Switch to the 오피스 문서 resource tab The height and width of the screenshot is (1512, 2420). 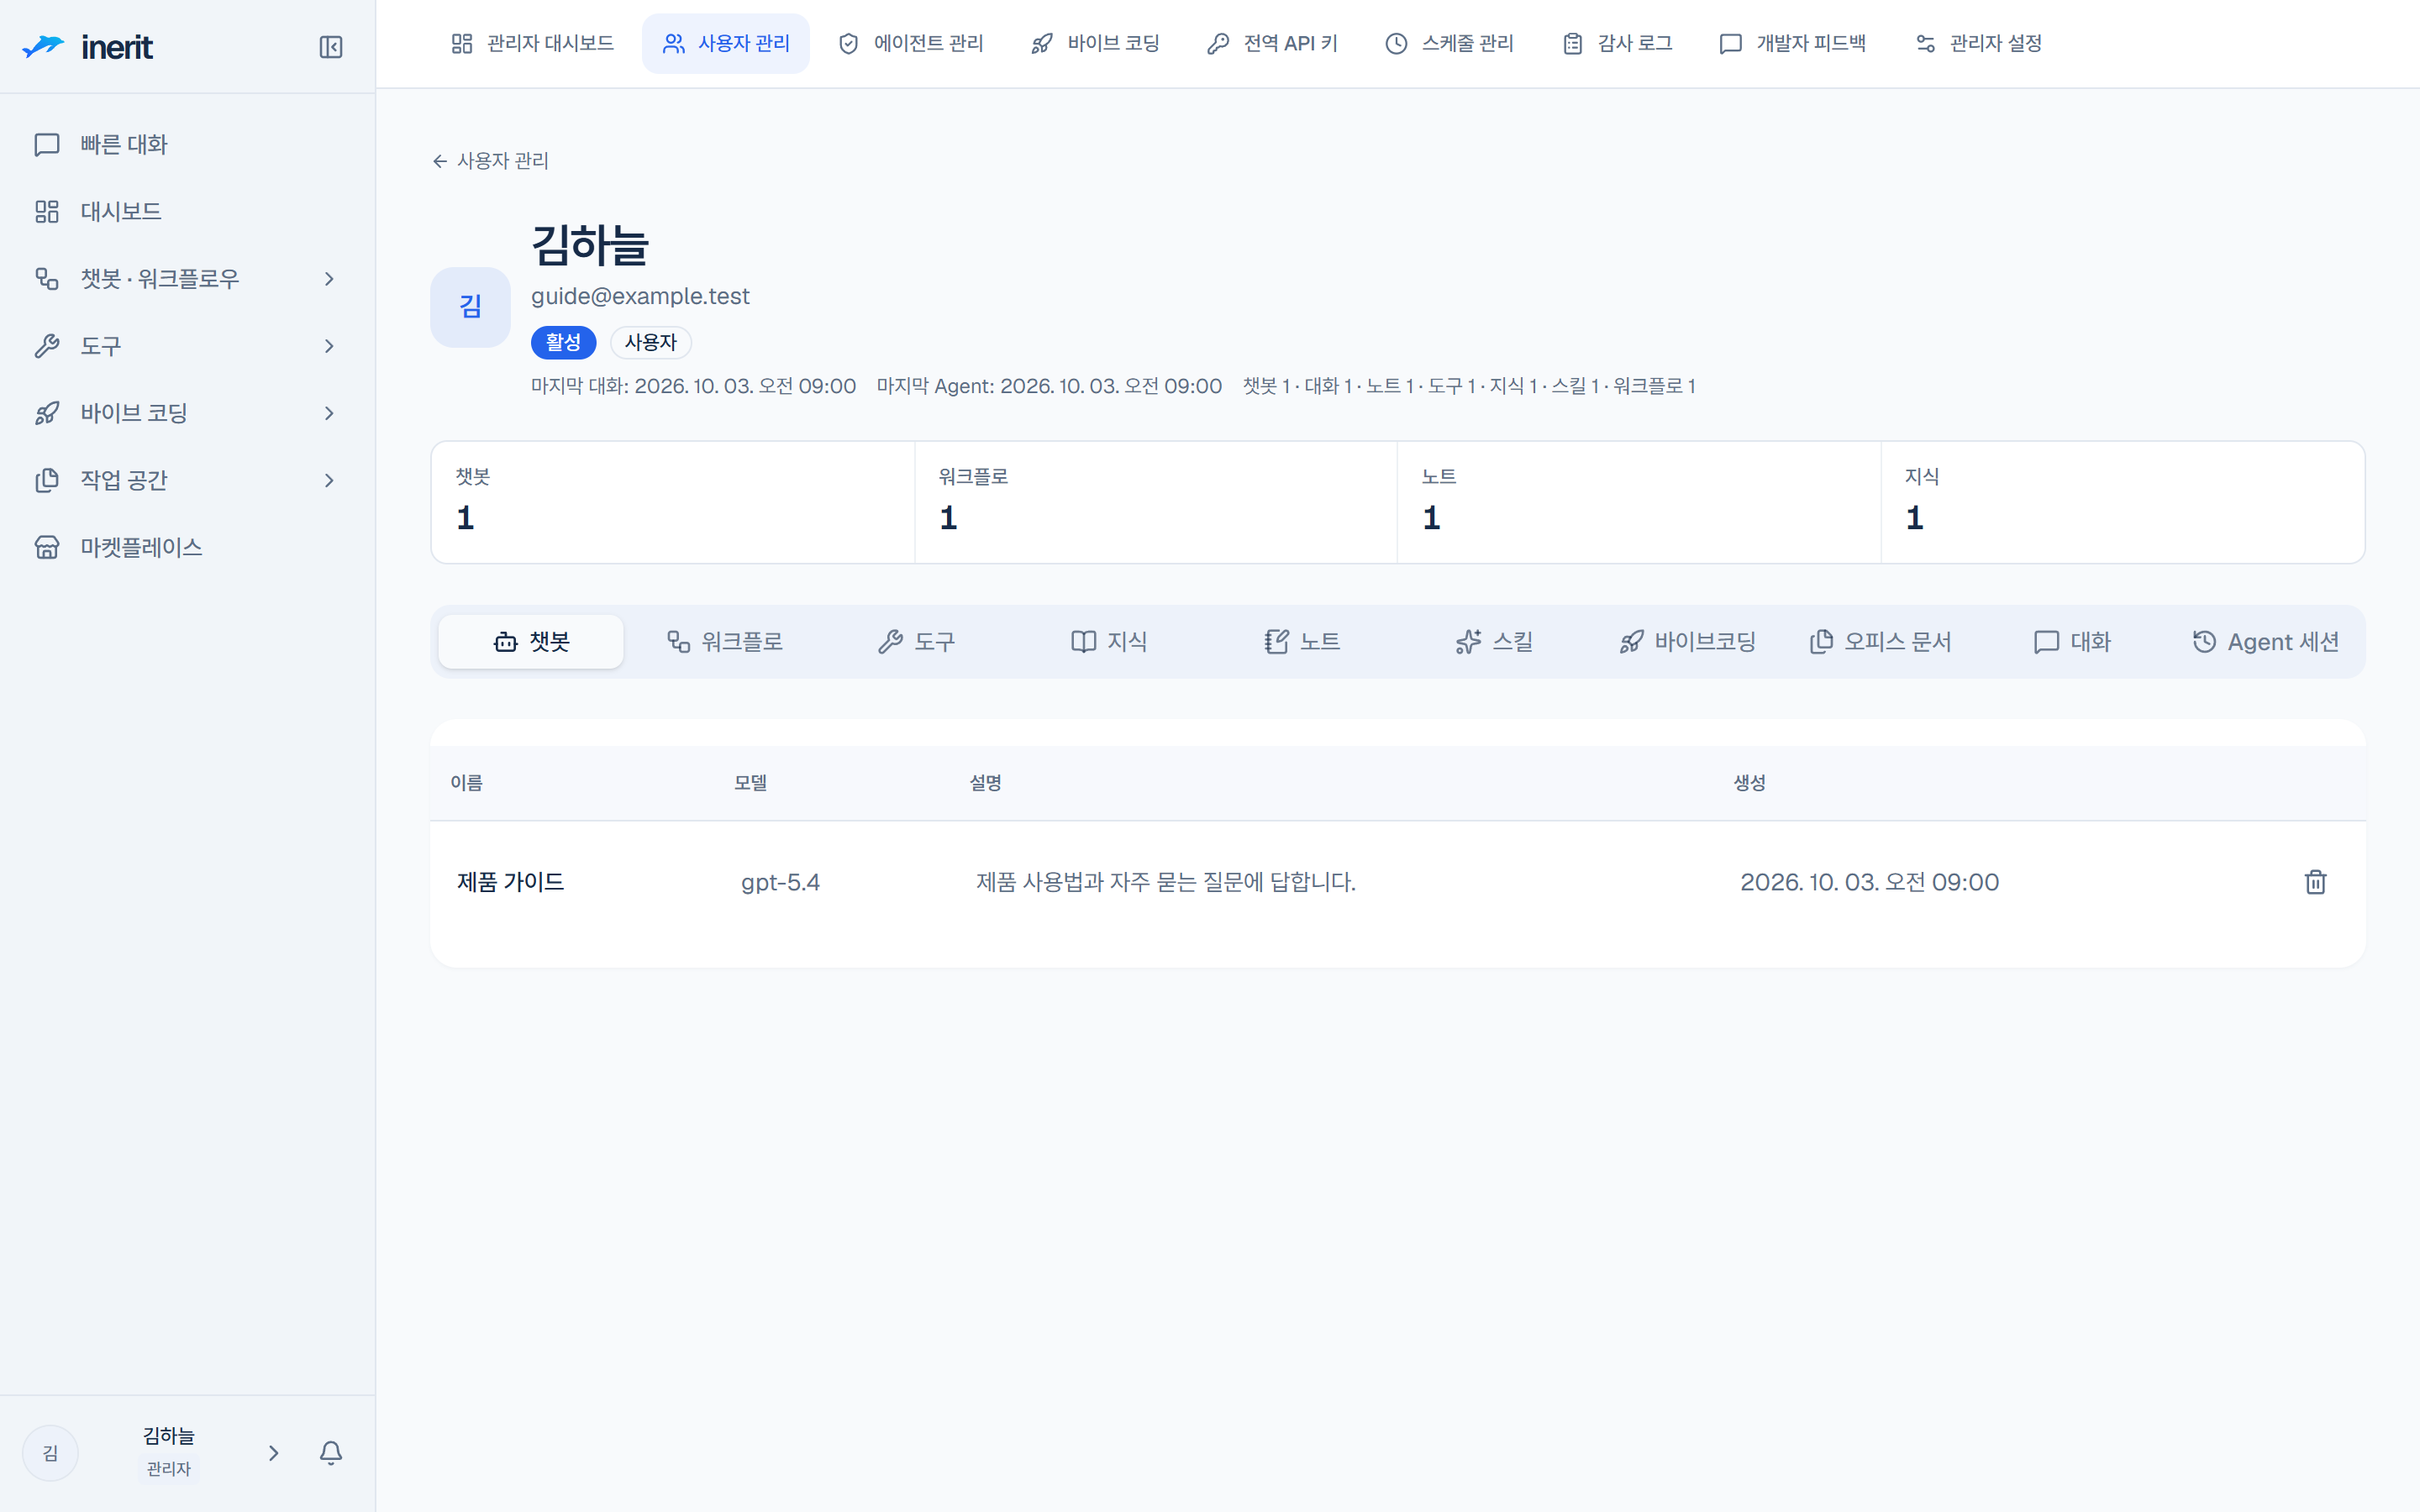click(x=1880, y=642)
